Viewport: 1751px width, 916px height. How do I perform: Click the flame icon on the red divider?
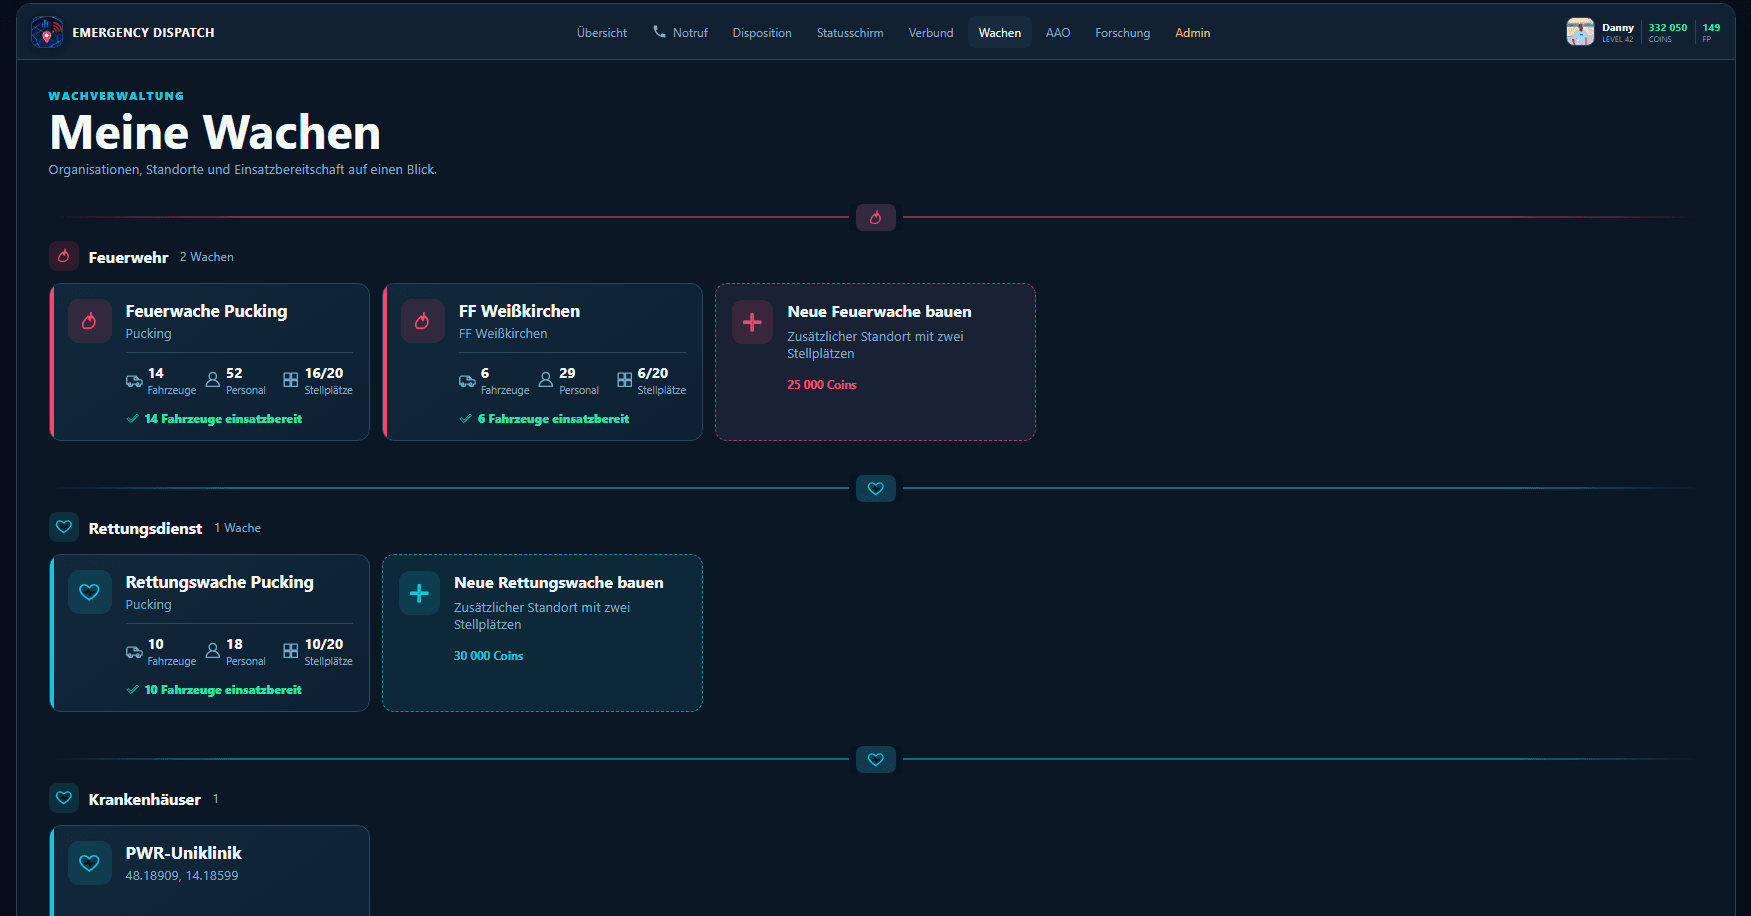876,217
